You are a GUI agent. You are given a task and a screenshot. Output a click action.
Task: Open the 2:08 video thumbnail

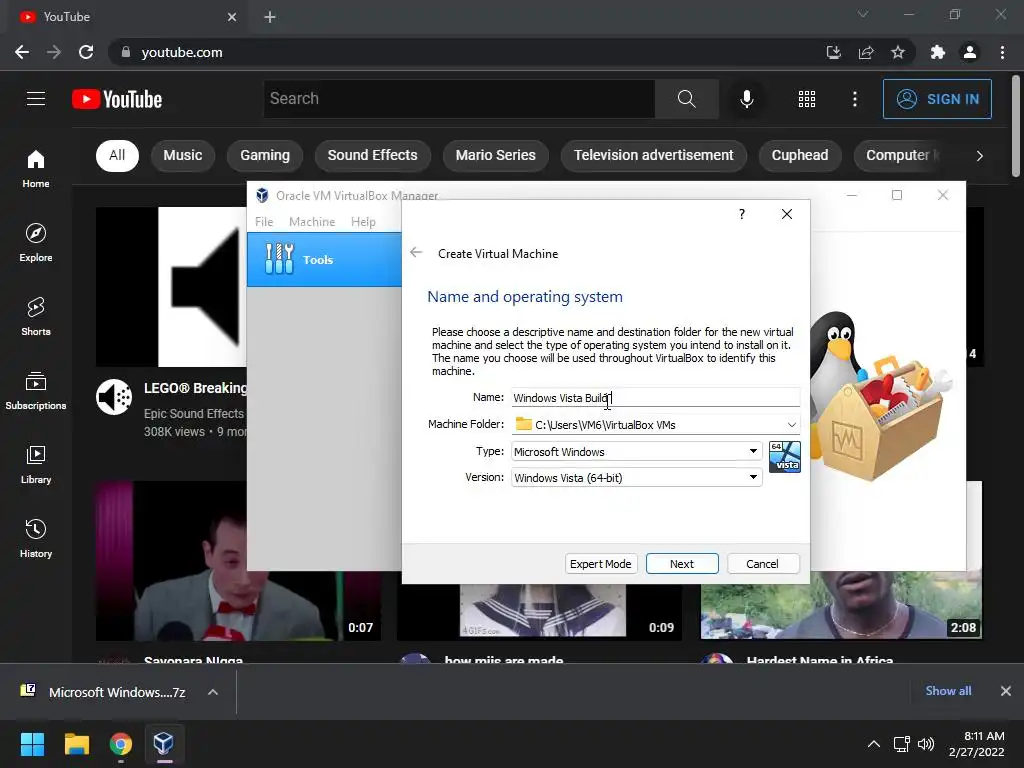pos(841,605)
